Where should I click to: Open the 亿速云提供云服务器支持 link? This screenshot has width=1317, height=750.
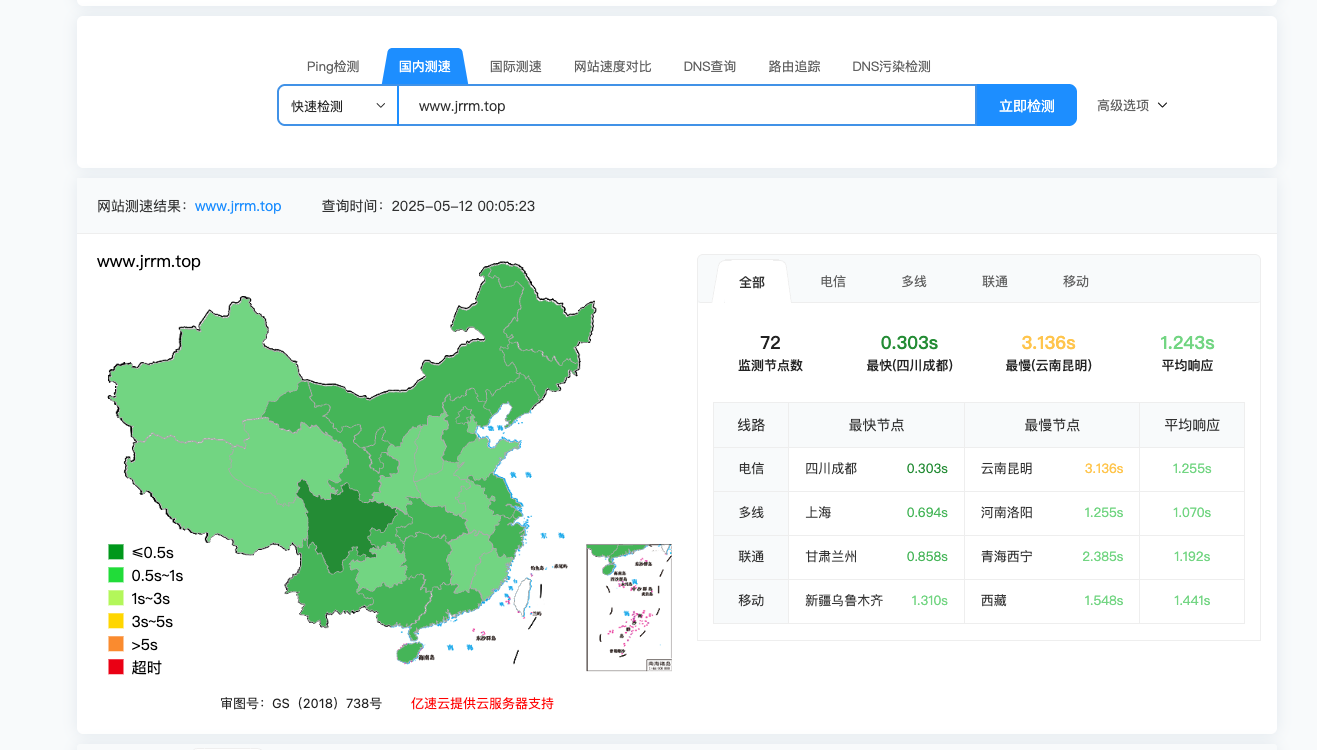click(x=482, y=703)
